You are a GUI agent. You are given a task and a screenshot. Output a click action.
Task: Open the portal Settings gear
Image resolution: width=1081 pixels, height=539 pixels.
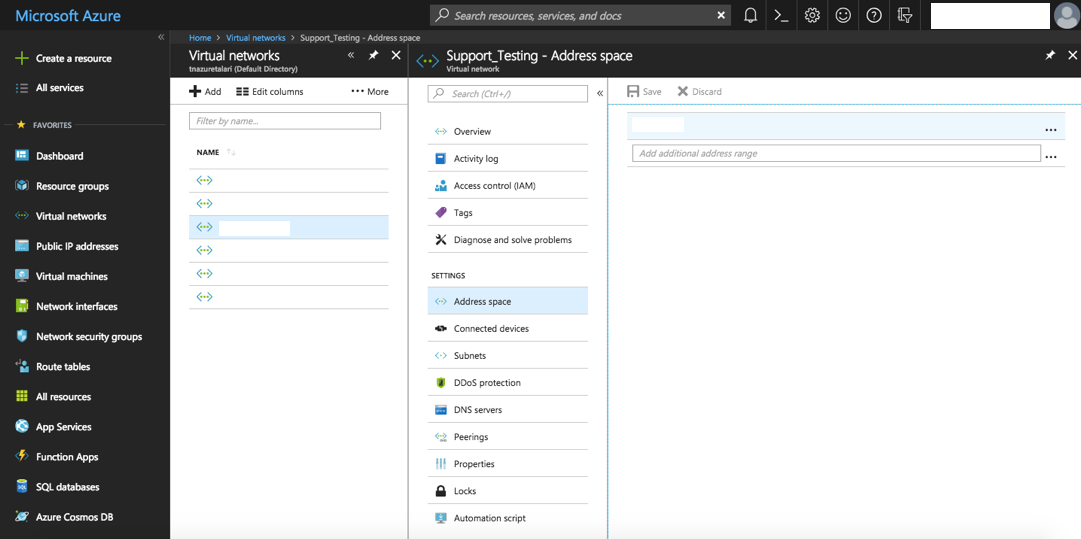point(813,15)
